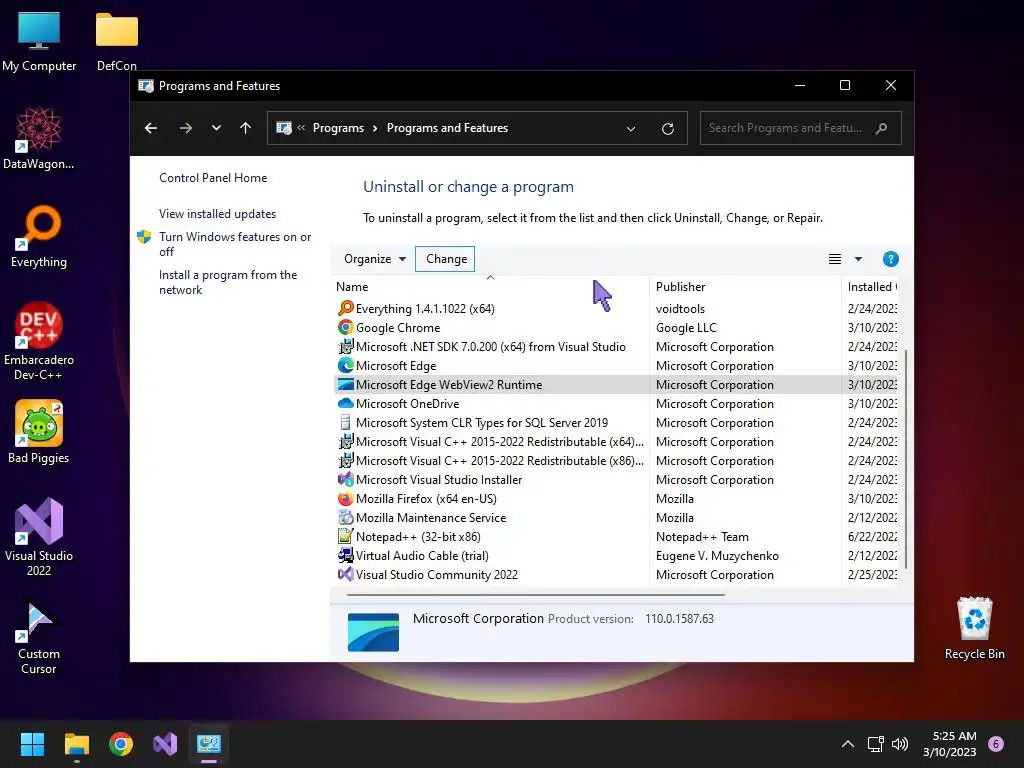Select Microsoft OneDrive row

(x=616, y=404)
